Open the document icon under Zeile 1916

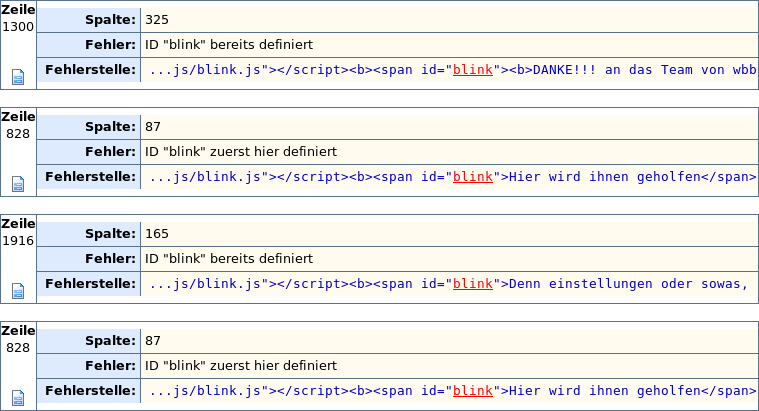click(18, 291)
